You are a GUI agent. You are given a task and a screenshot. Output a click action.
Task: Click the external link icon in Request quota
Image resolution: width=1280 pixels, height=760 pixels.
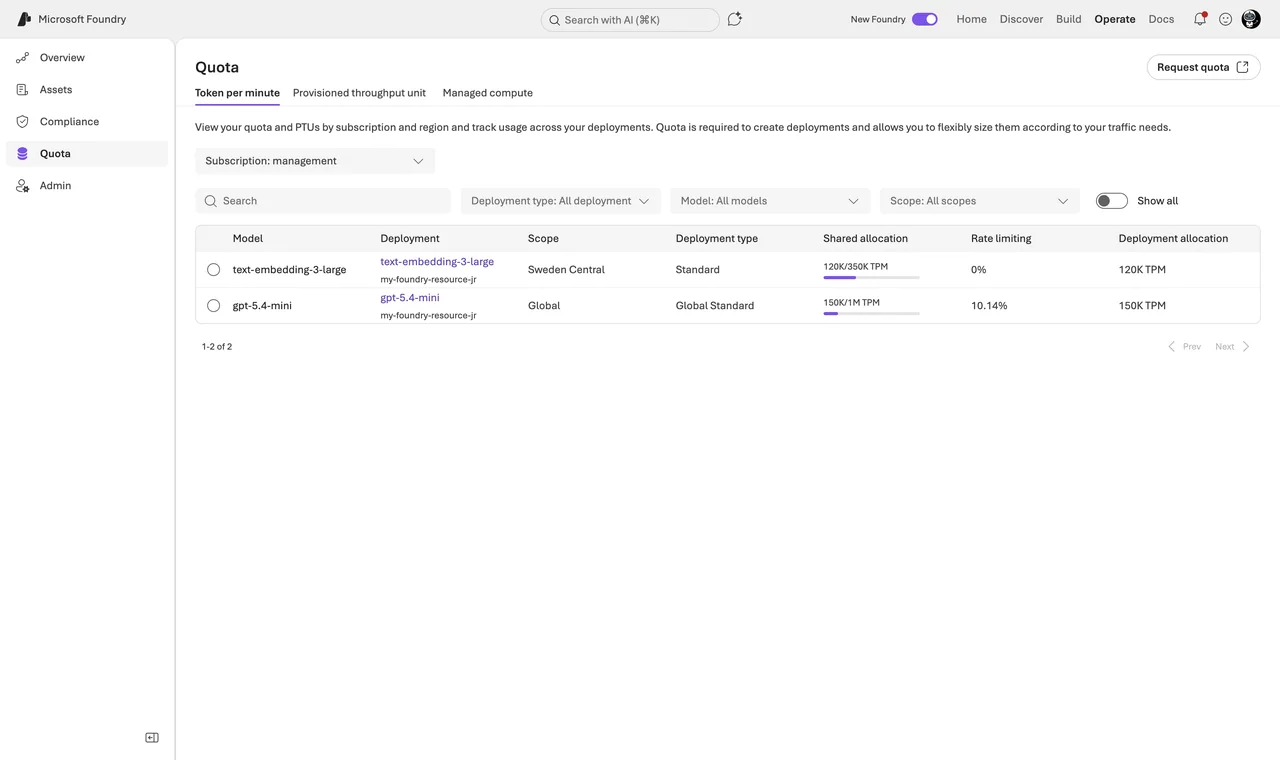click(1242, 67)
